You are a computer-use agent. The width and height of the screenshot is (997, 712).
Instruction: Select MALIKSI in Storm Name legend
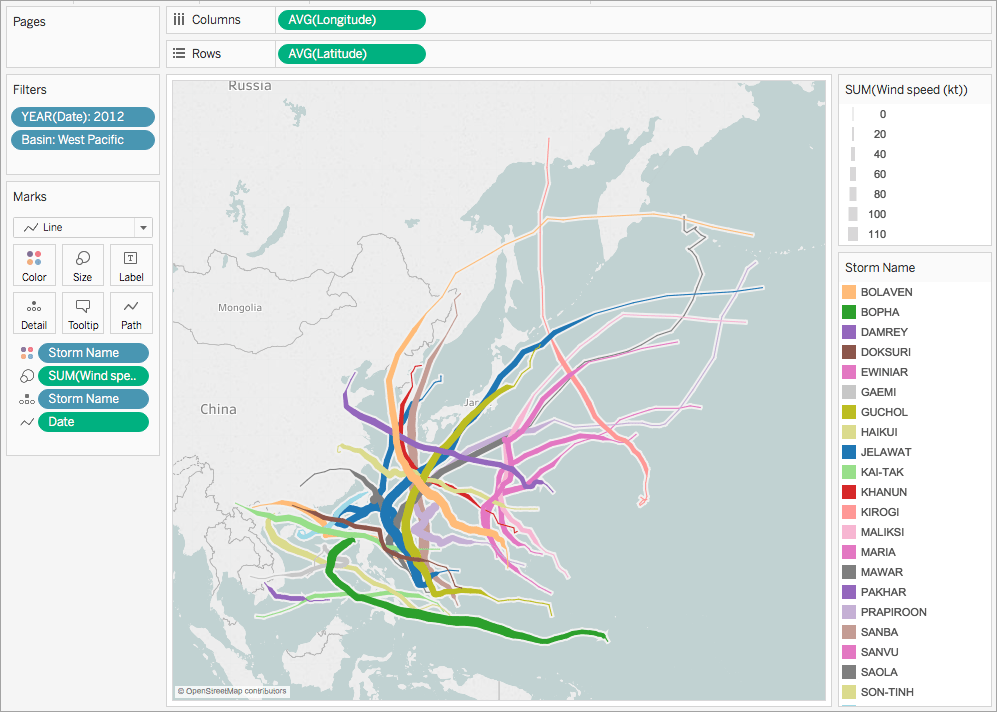[882, 532]
